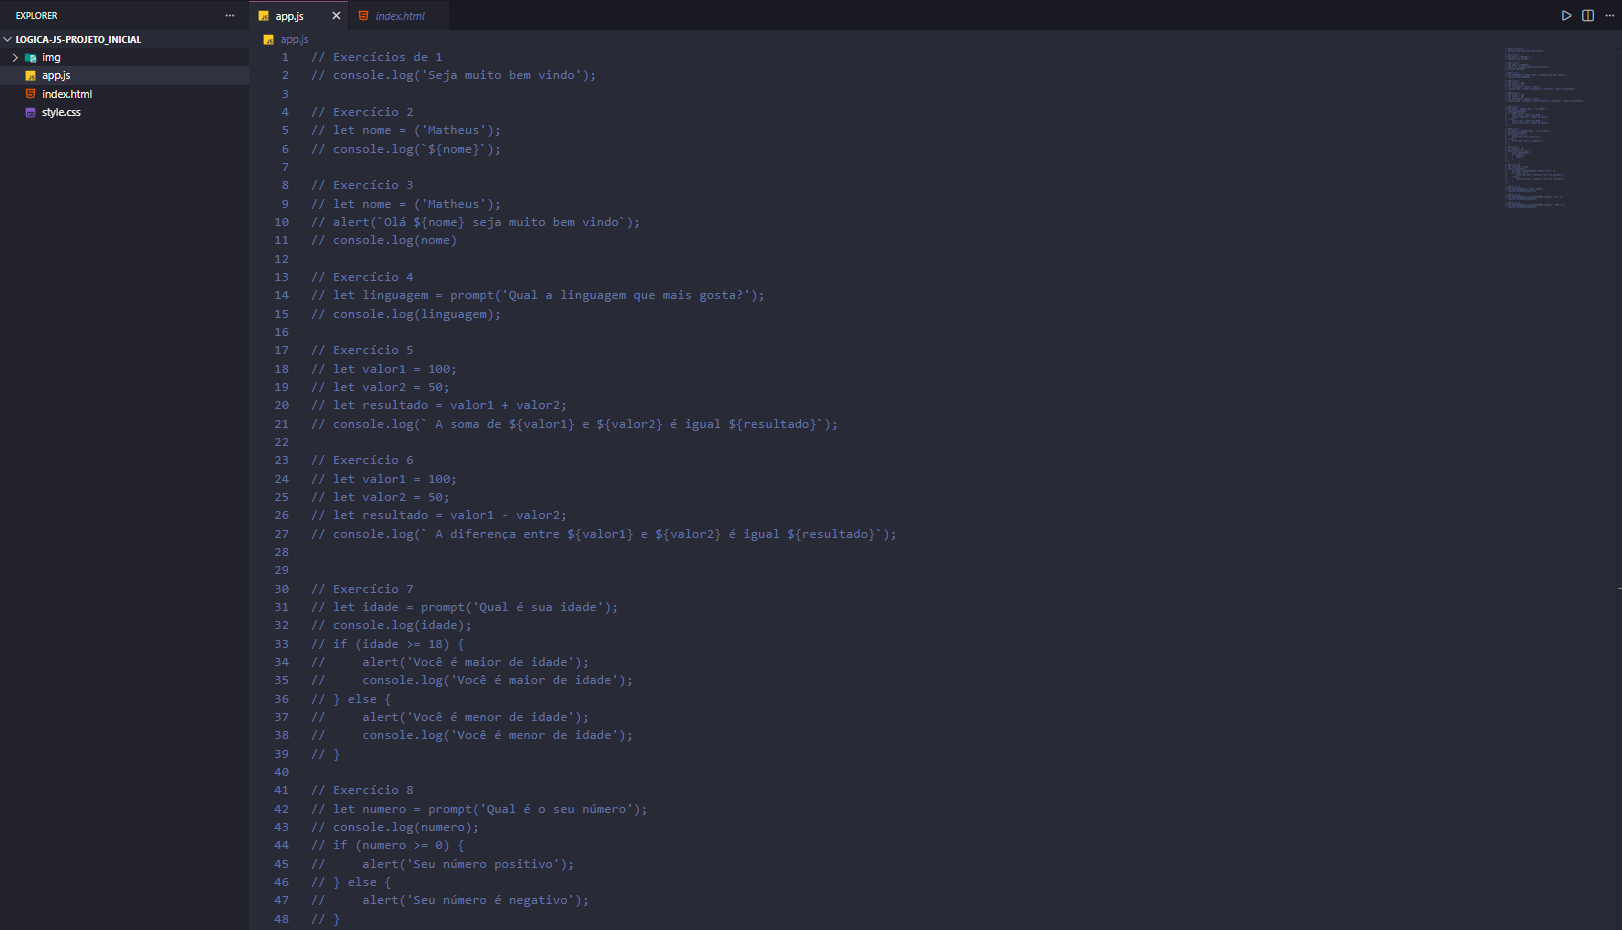Image resolution: width=1622 pixels, height=930 pixels.
Task: Click the linguagem prompt line
Action: coord(537,295)
